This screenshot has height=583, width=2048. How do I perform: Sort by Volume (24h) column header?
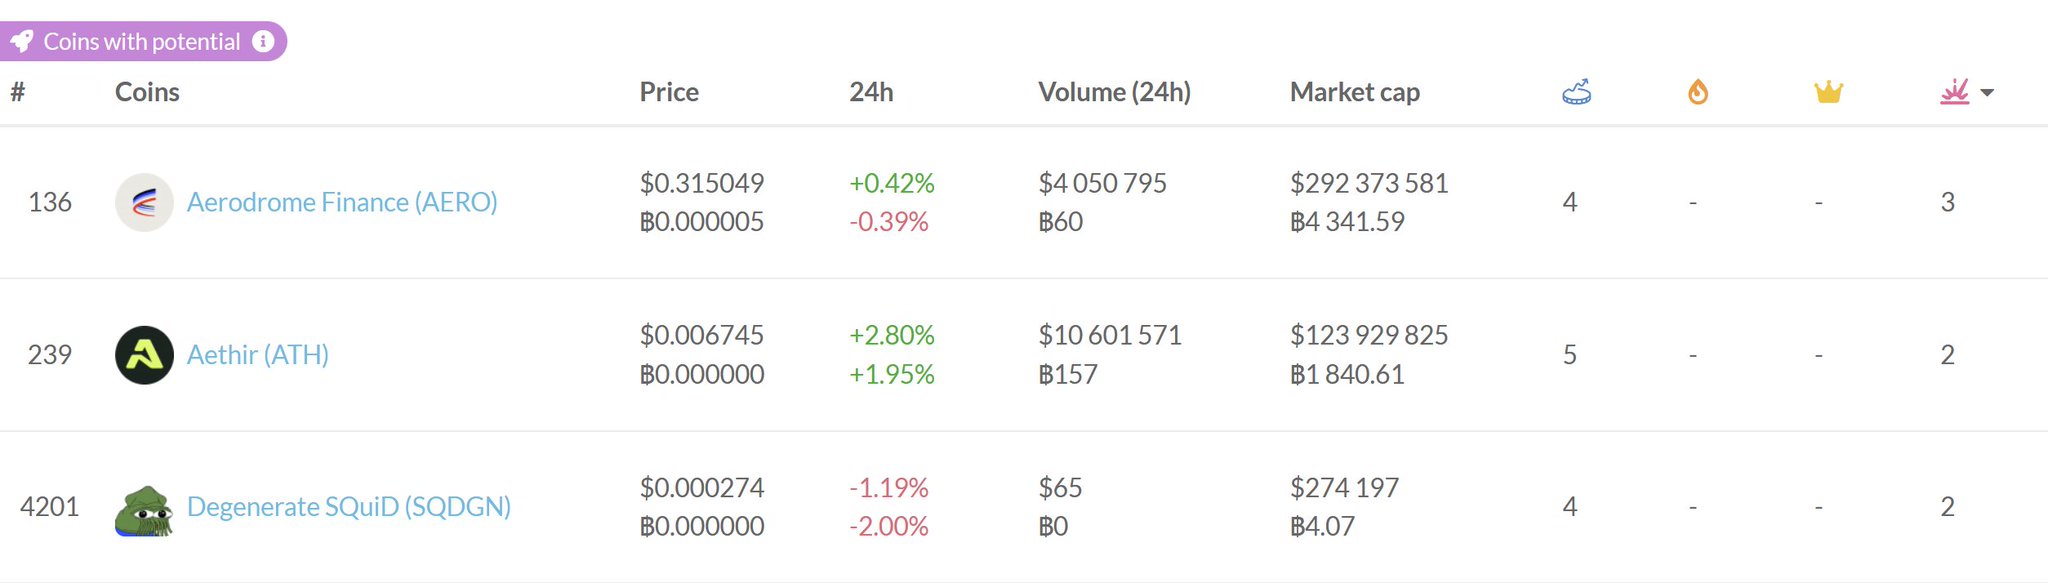(1114, 92)
